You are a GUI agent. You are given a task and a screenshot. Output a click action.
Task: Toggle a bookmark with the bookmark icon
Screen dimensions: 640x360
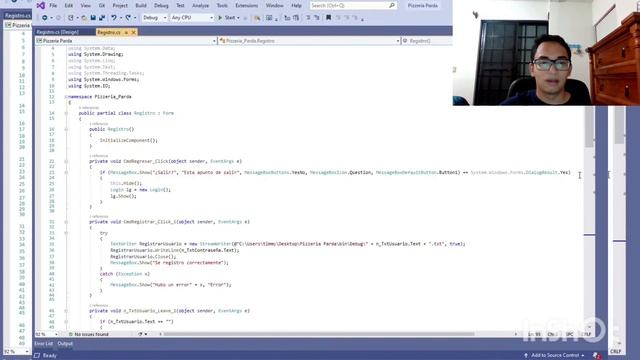pos(329,18)
